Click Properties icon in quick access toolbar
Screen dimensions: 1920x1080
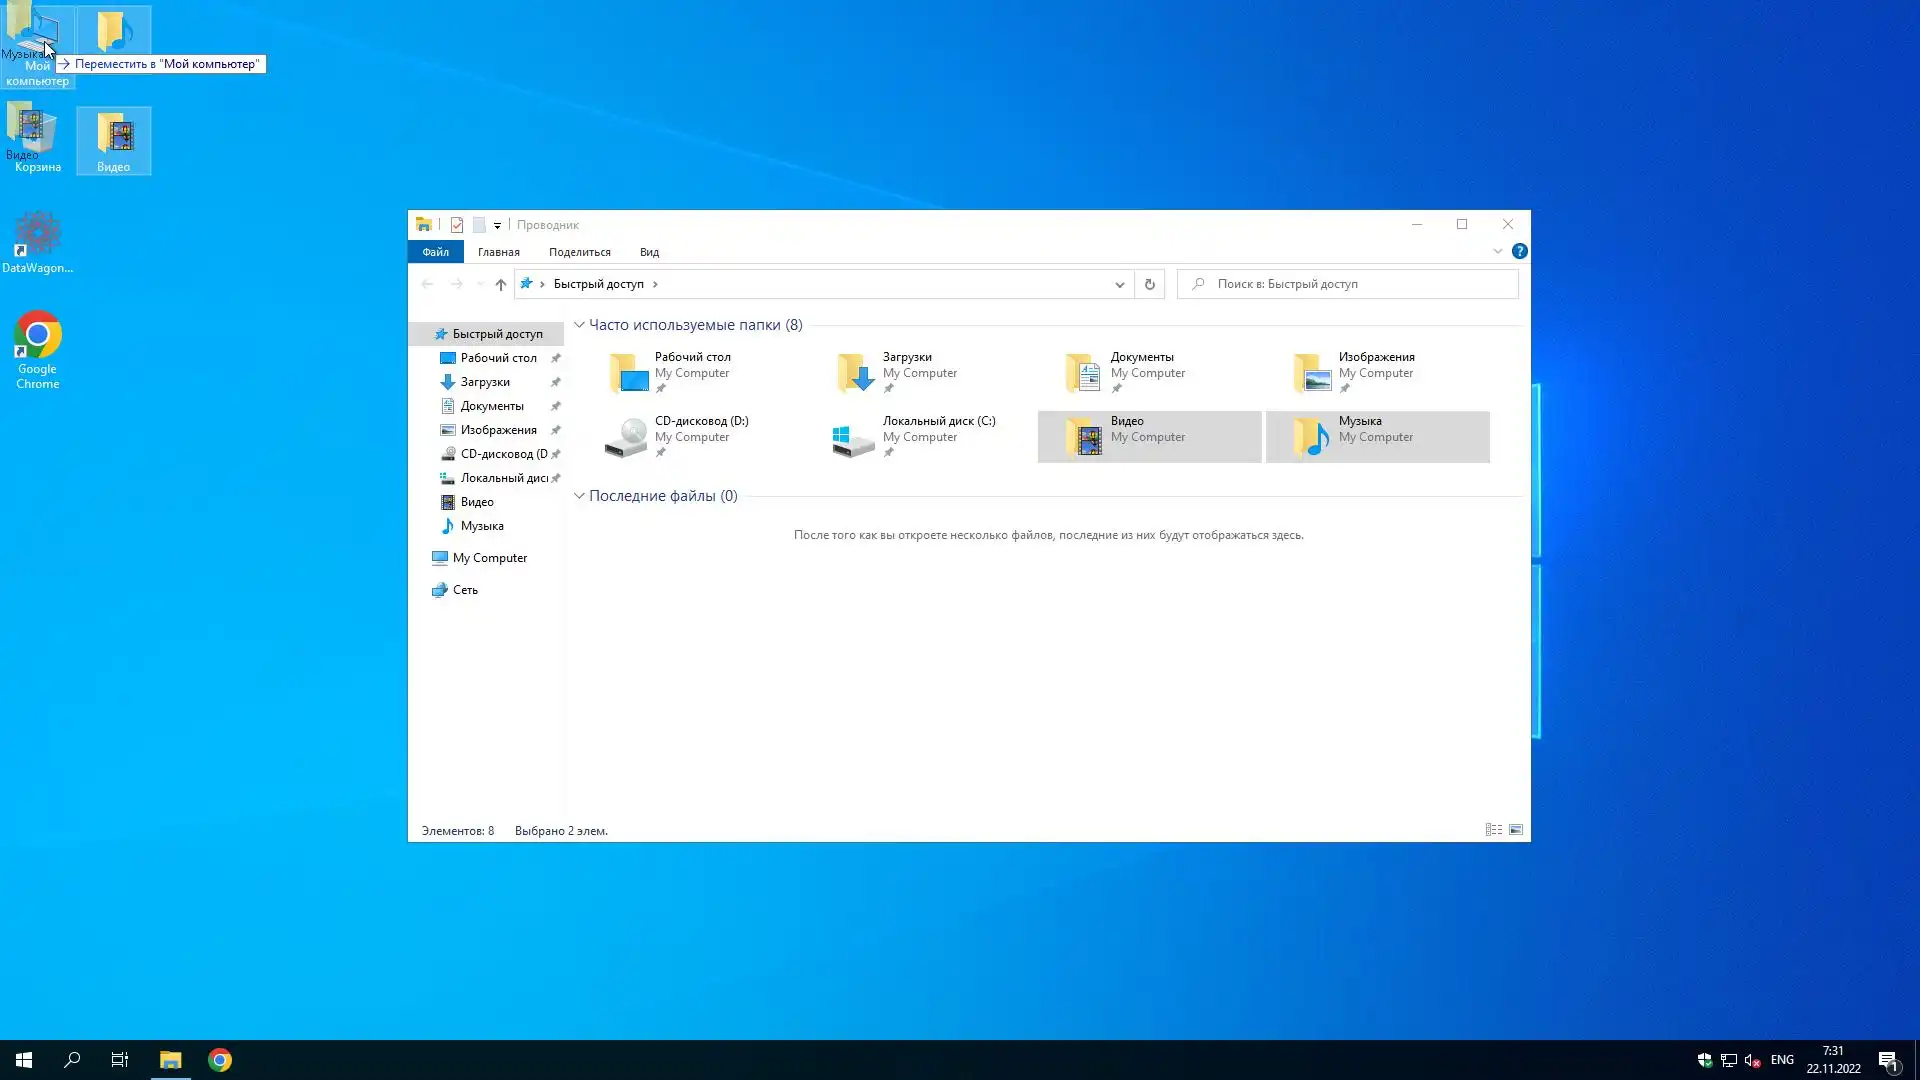[x=457, y=225]
